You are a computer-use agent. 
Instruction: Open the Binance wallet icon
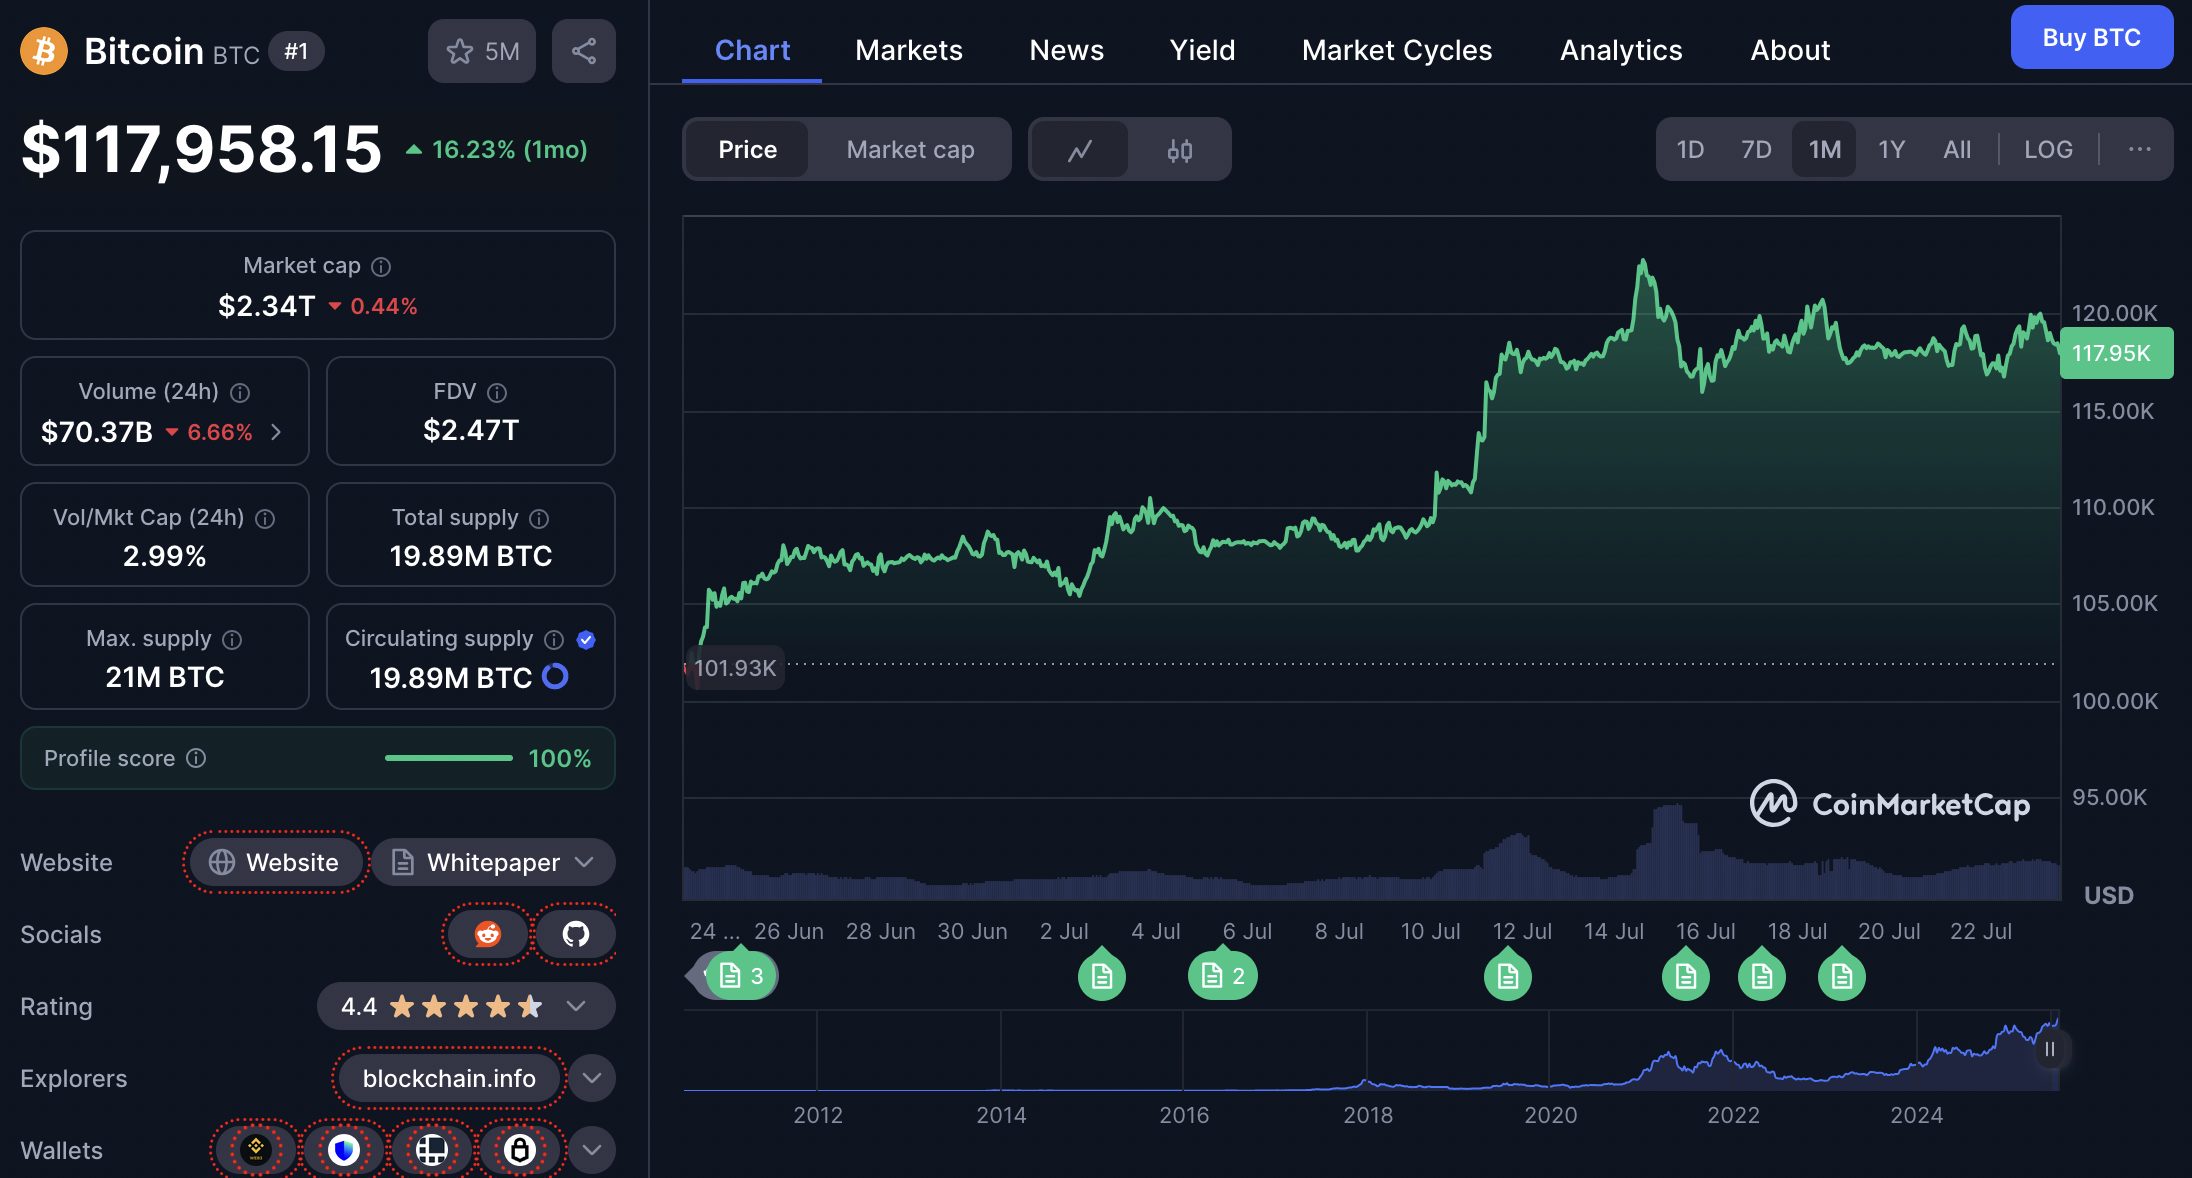click(x=256, y=1150)
